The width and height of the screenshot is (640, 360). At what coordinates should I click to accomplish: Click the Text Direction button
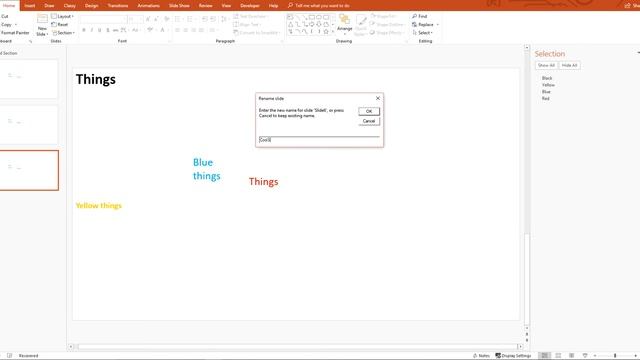tap(251, 16)
